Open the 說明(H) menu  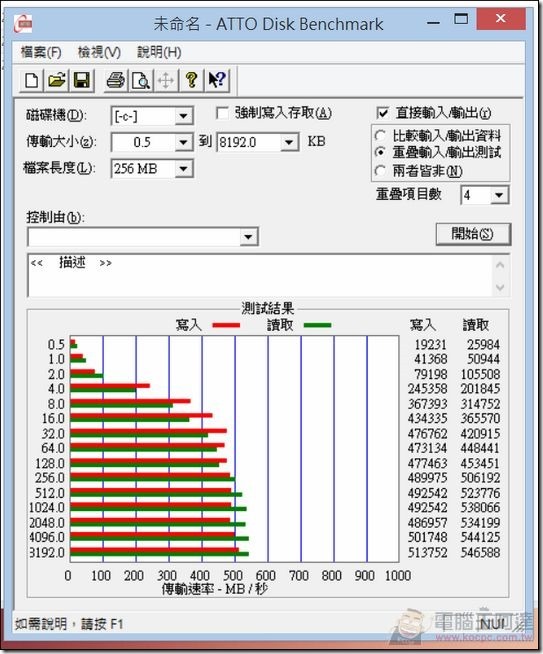click(x=159, y=53)
